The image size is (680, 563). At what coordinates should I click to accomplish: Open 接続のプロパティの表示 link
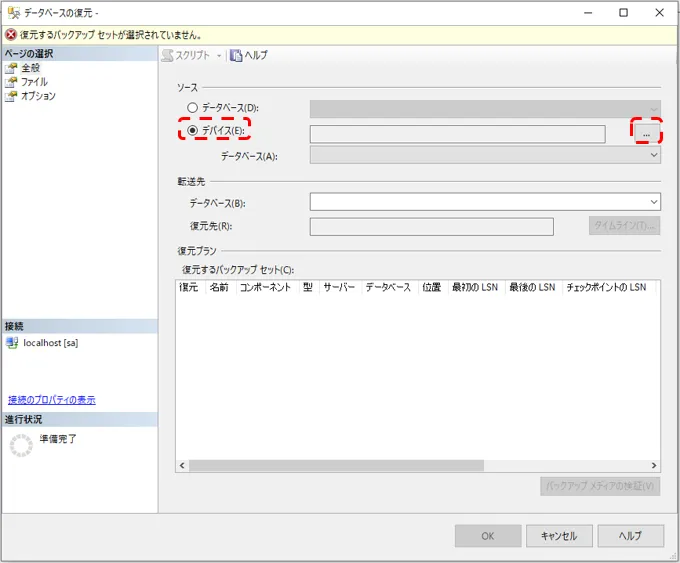(x=52, y=400)
